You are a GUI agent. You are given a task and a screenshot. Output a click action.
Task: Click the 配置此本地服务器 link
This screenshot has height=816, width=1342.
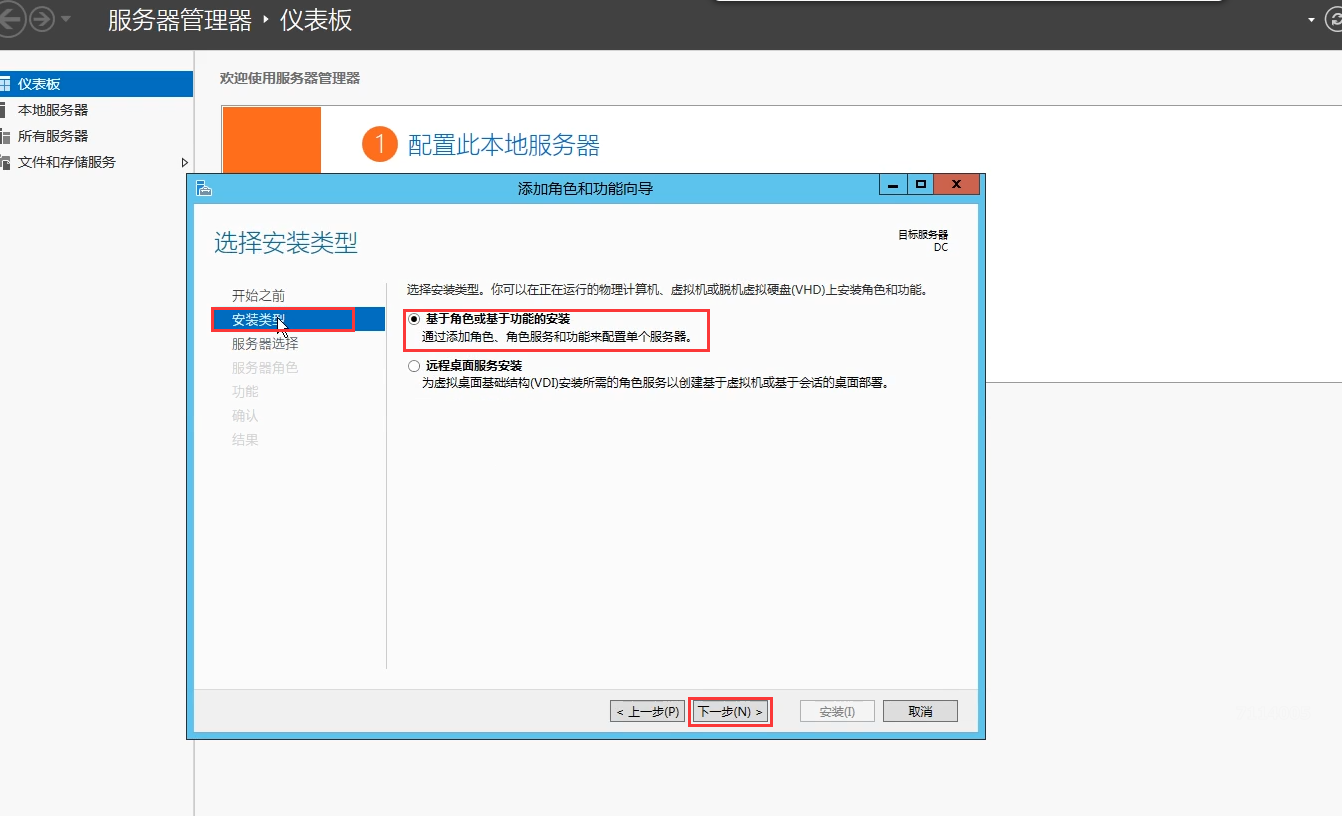click(504, 145)
